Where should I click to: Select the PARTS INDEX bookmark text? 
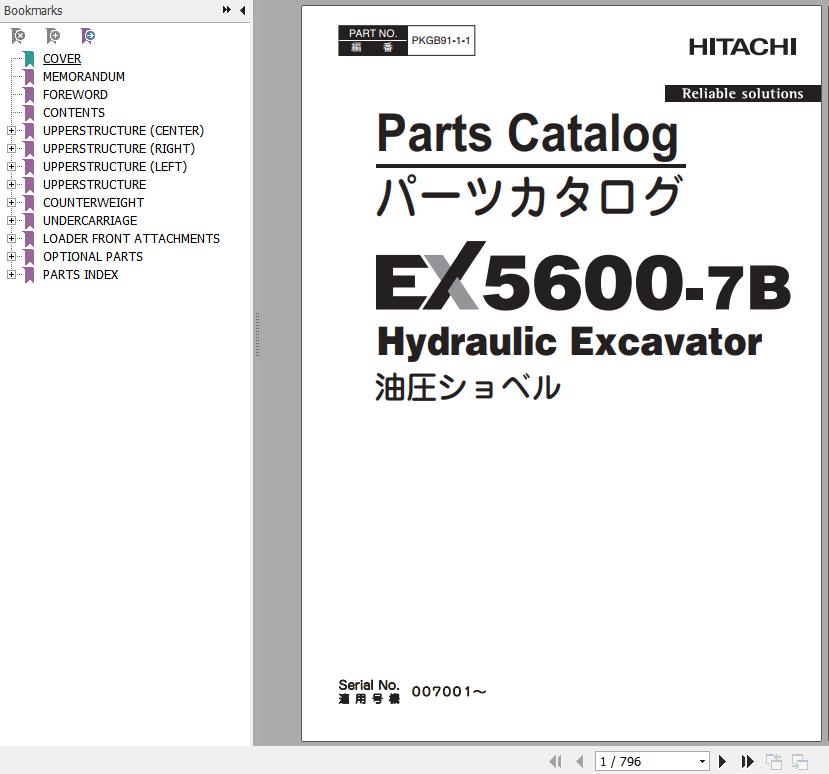point(80,274)
